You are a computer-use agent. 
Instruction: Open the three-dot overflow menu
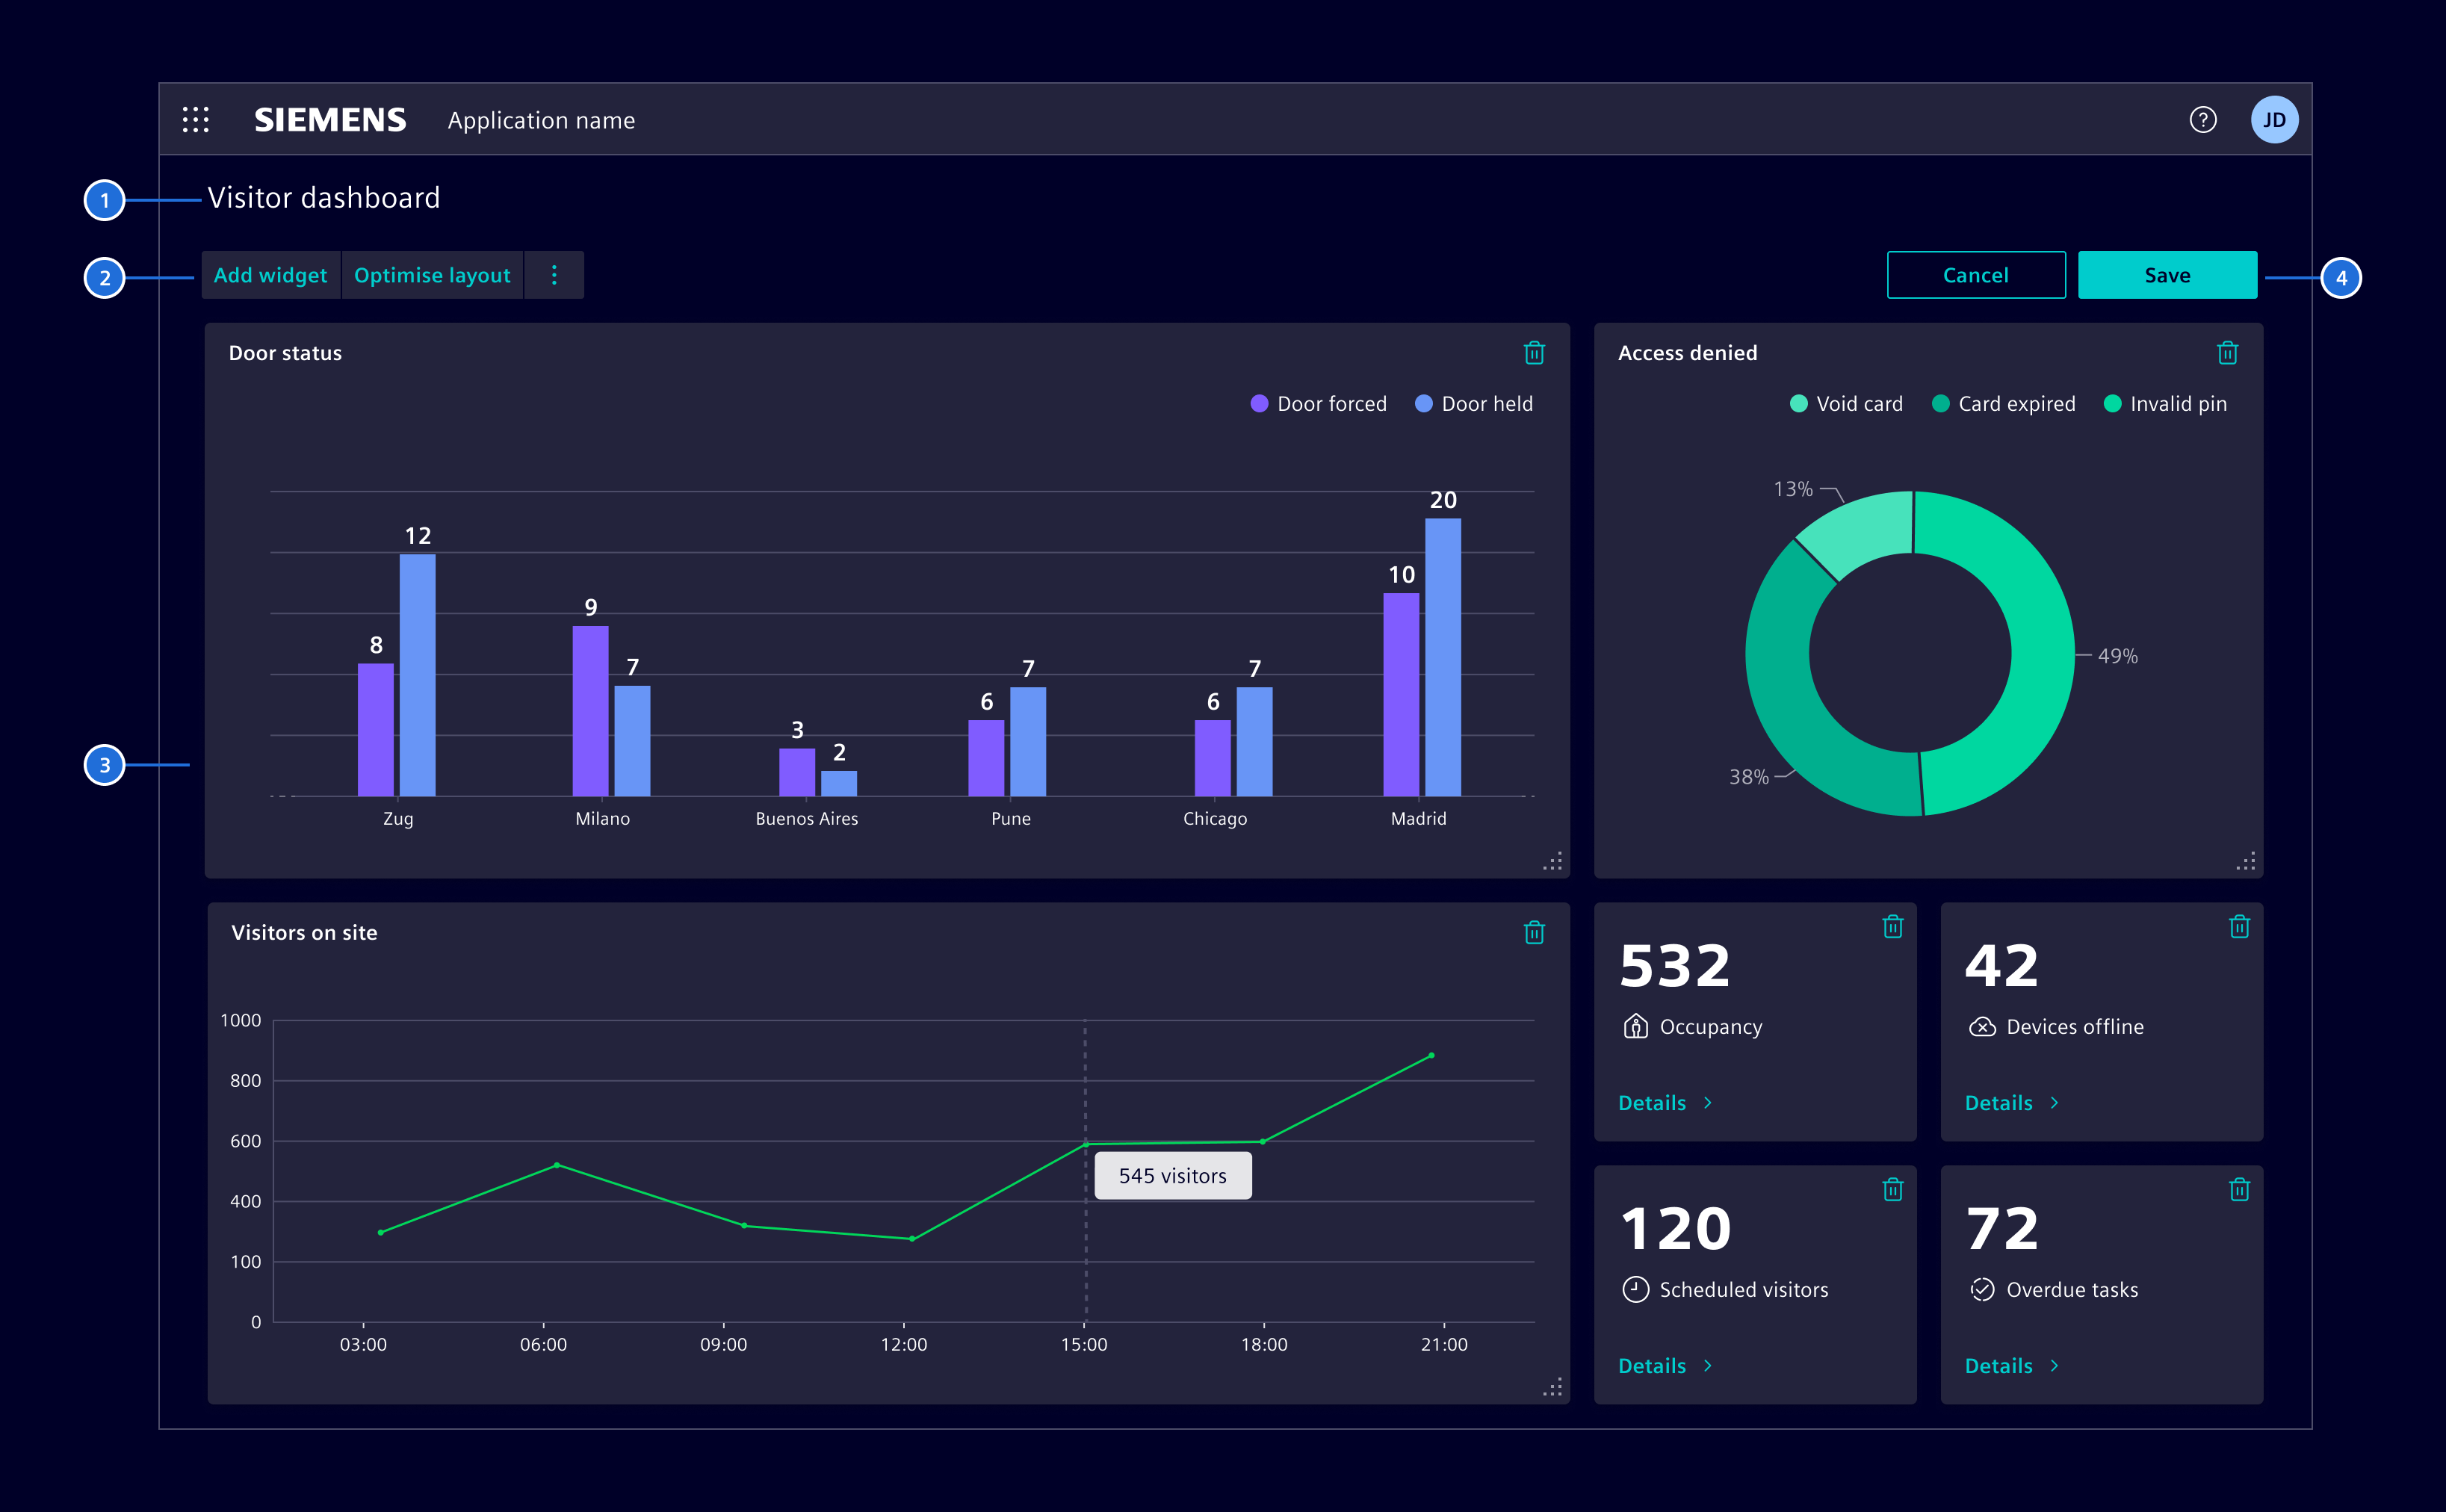(554, 275)
